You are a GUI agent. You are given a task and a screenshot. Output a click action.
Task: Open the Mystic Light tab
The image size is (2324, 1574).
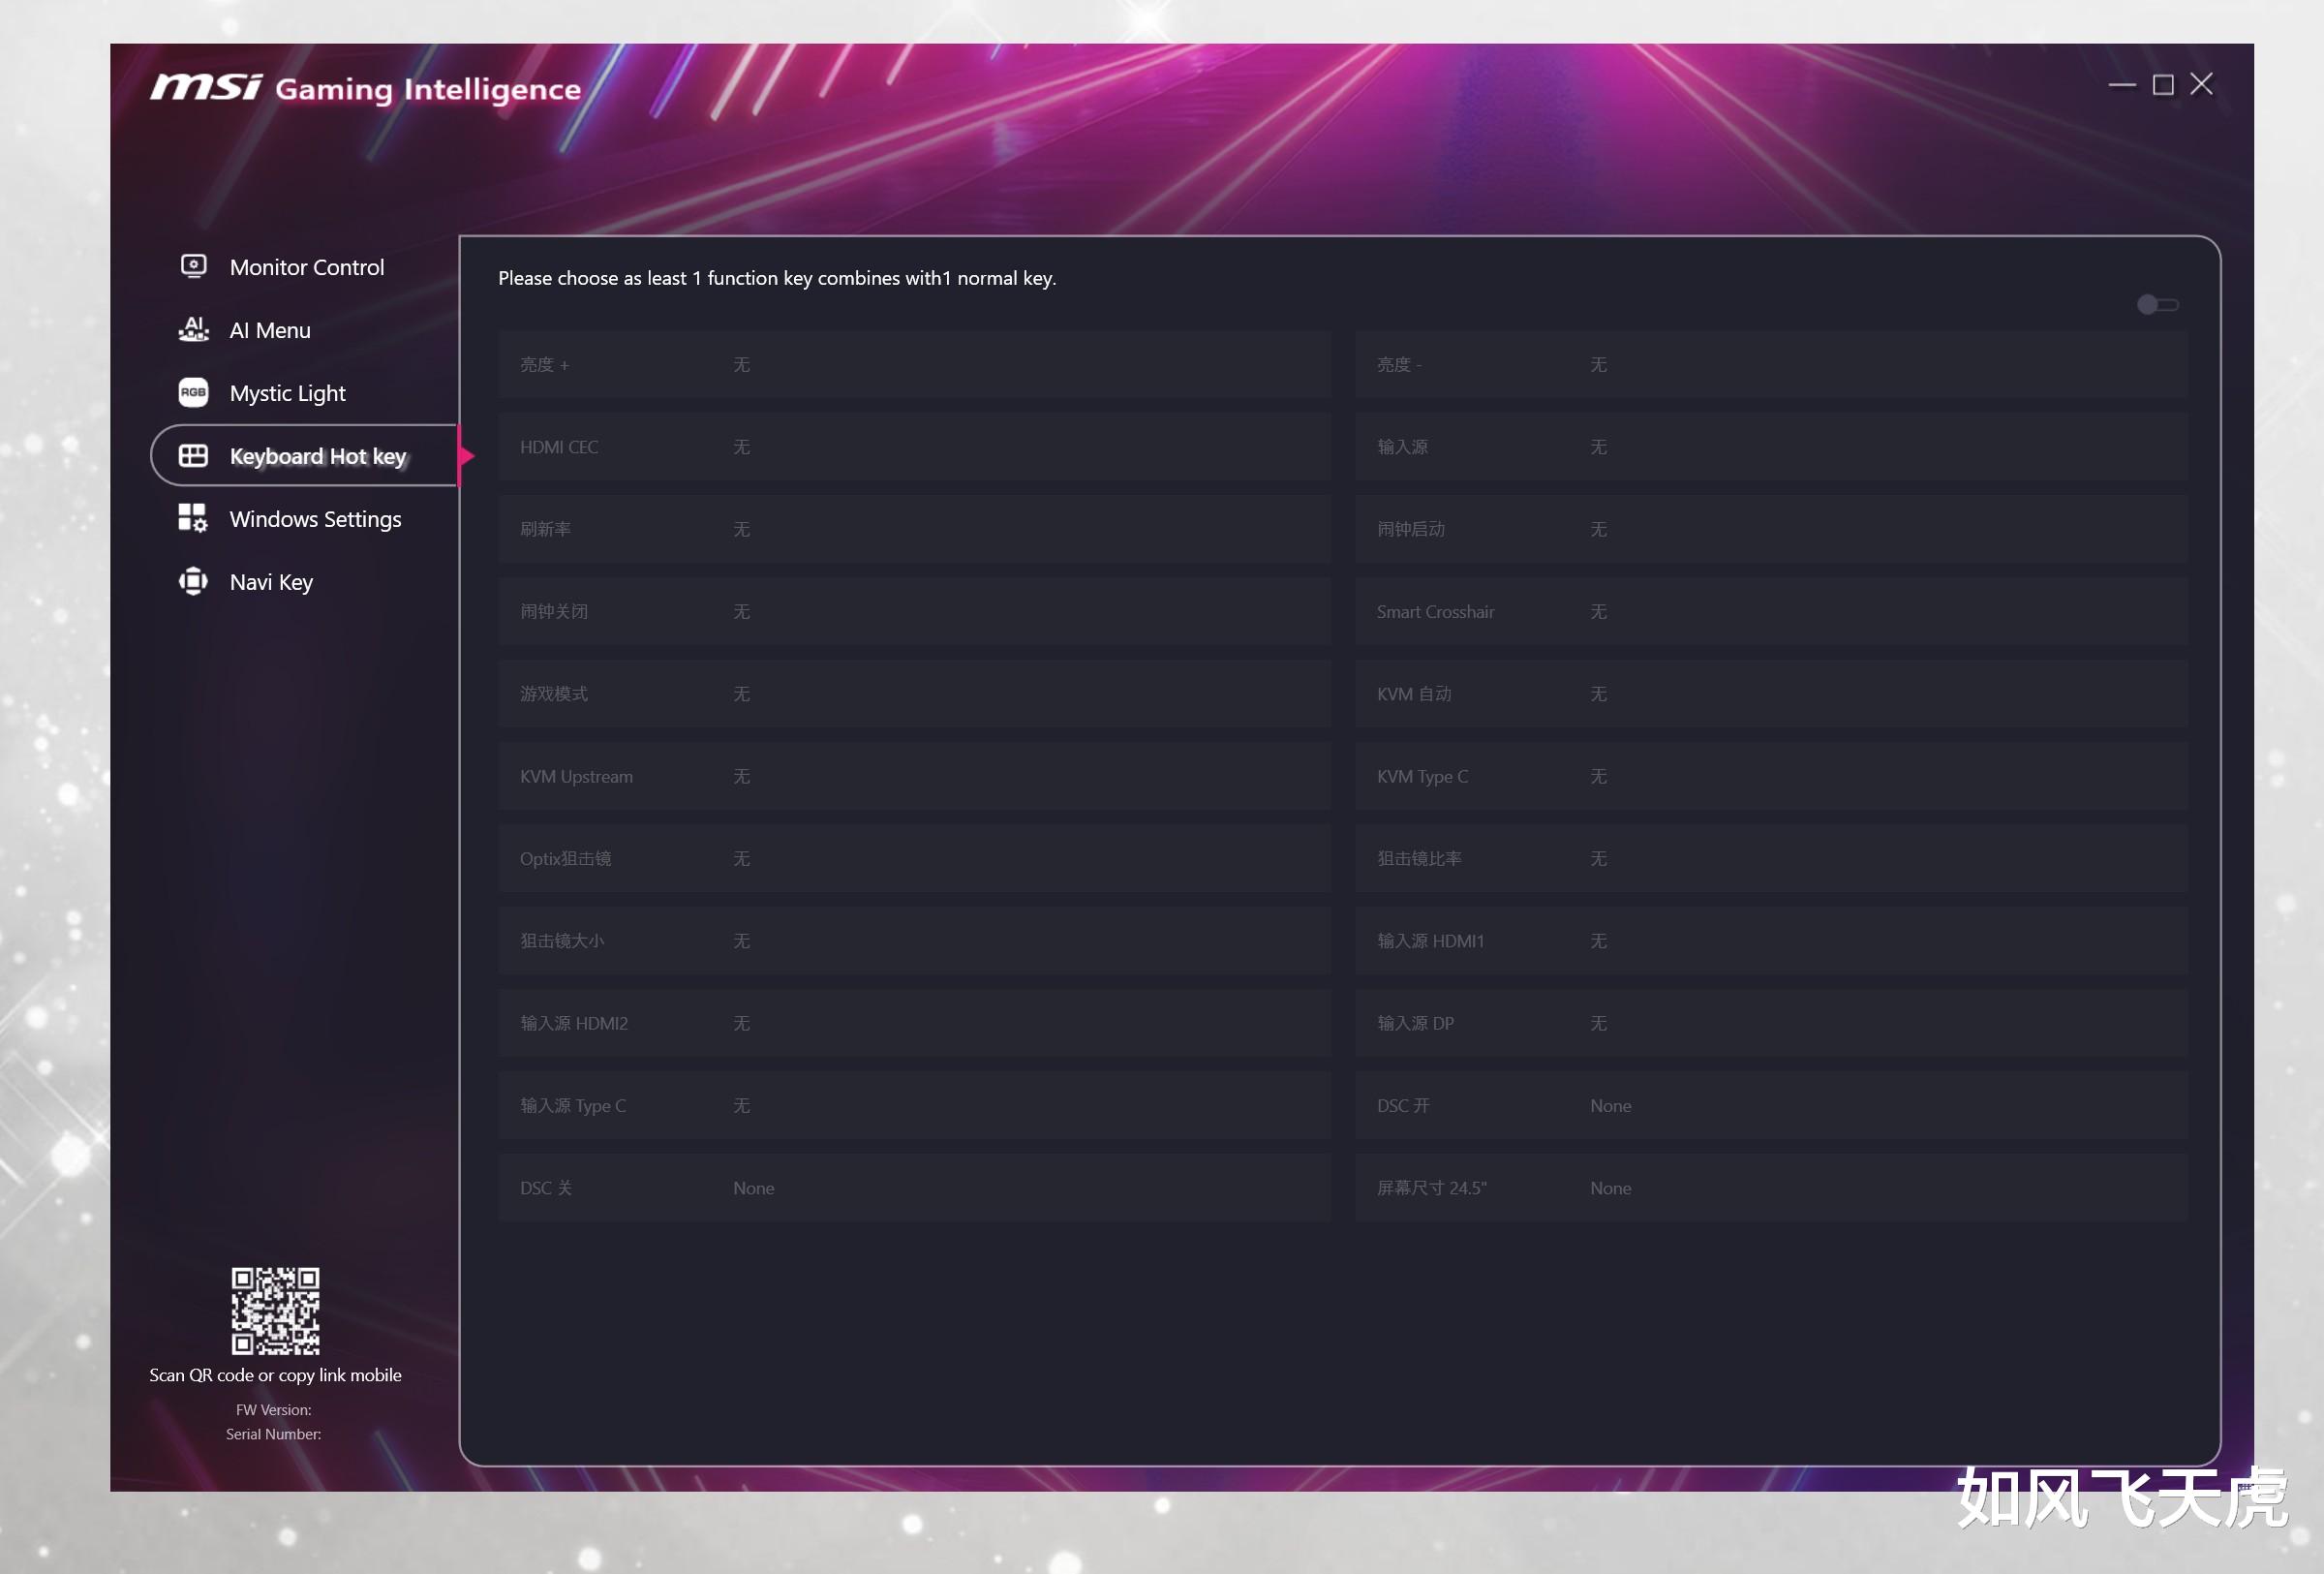pyautogui.click(x=287, y=393)
